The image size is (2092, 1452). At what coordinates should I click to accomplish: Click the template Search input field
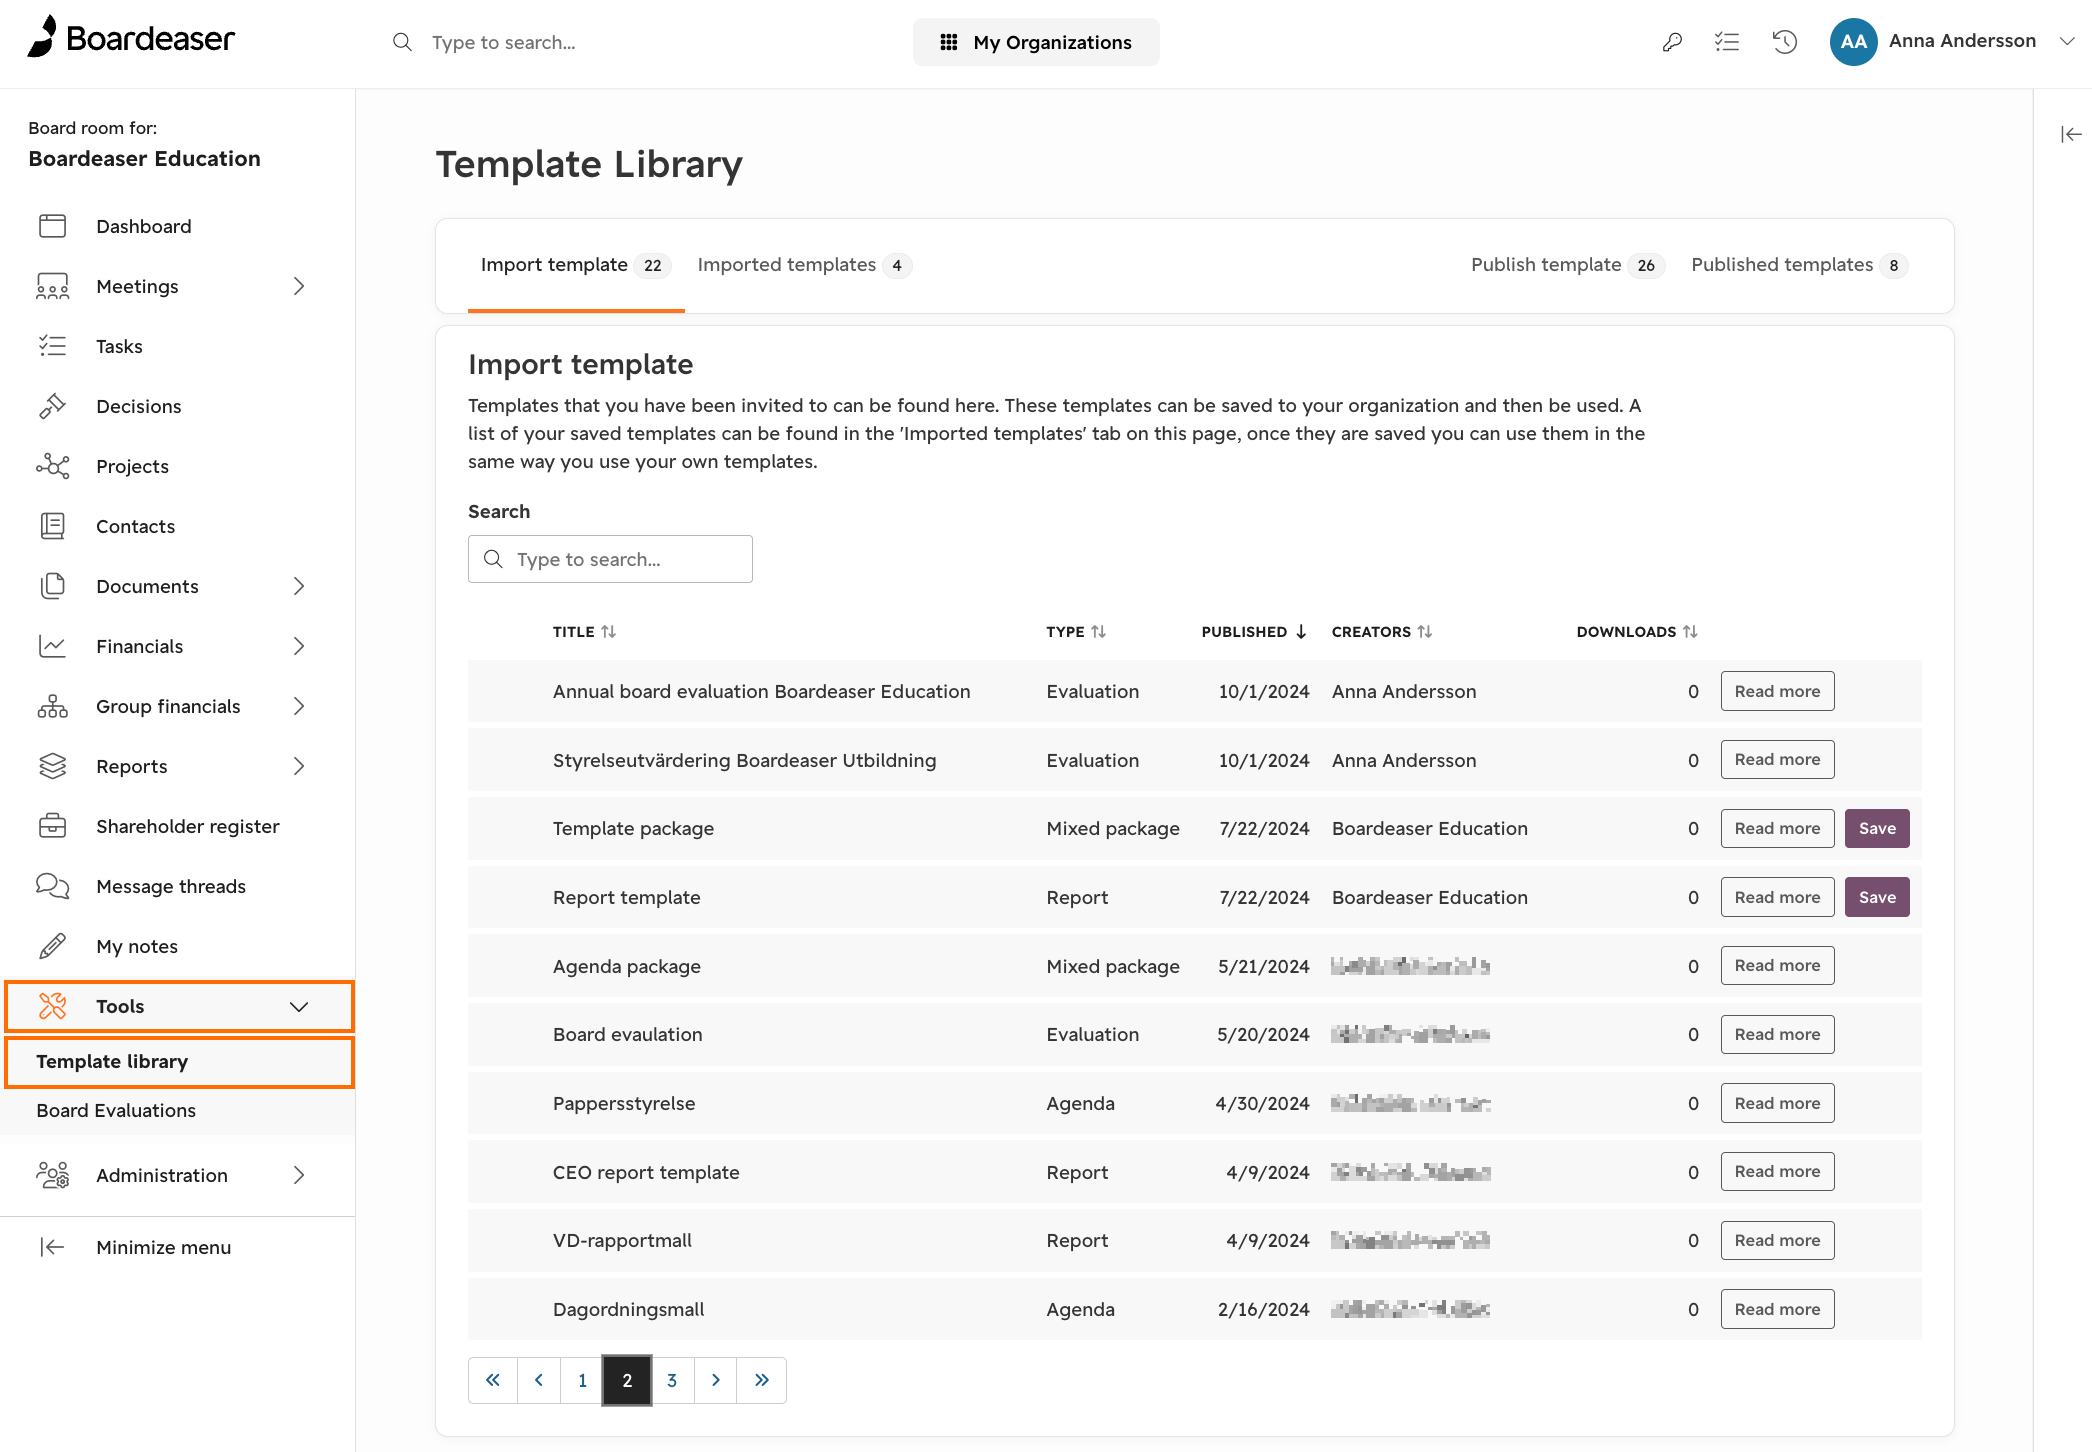pyautogui.click(x=610, y=559)
